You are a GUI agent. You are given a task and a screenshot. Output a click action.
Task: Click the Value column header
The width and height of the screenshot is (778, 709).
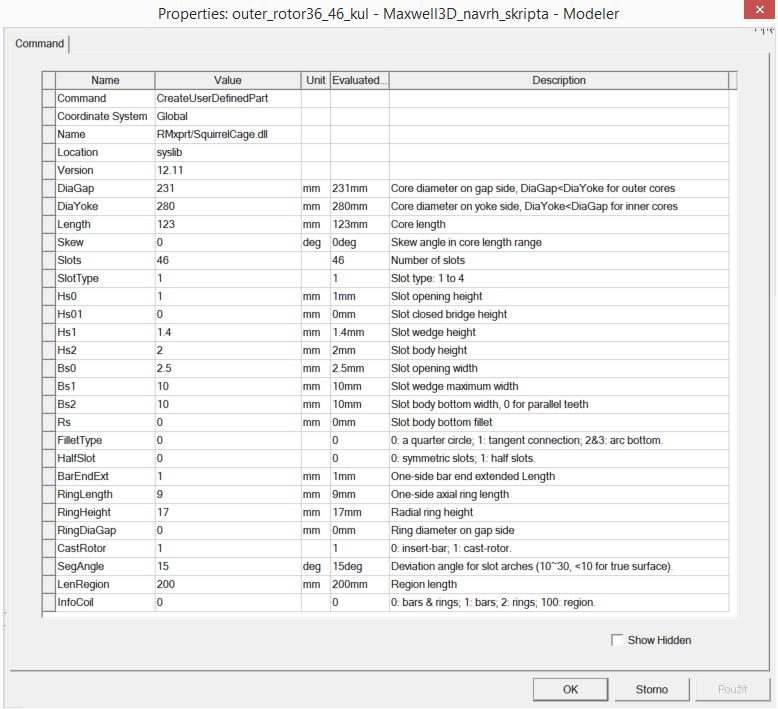coord(228,80)
